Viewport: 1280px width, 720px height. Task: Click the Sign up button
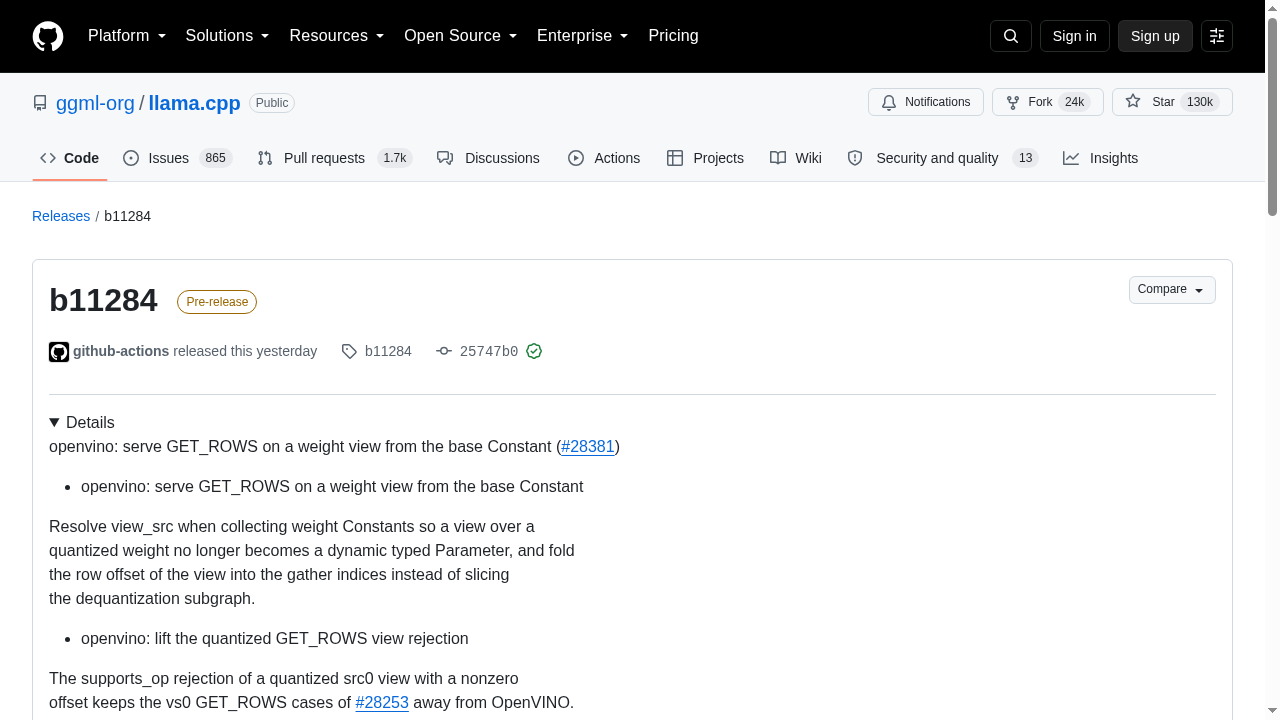point(1155,36)
